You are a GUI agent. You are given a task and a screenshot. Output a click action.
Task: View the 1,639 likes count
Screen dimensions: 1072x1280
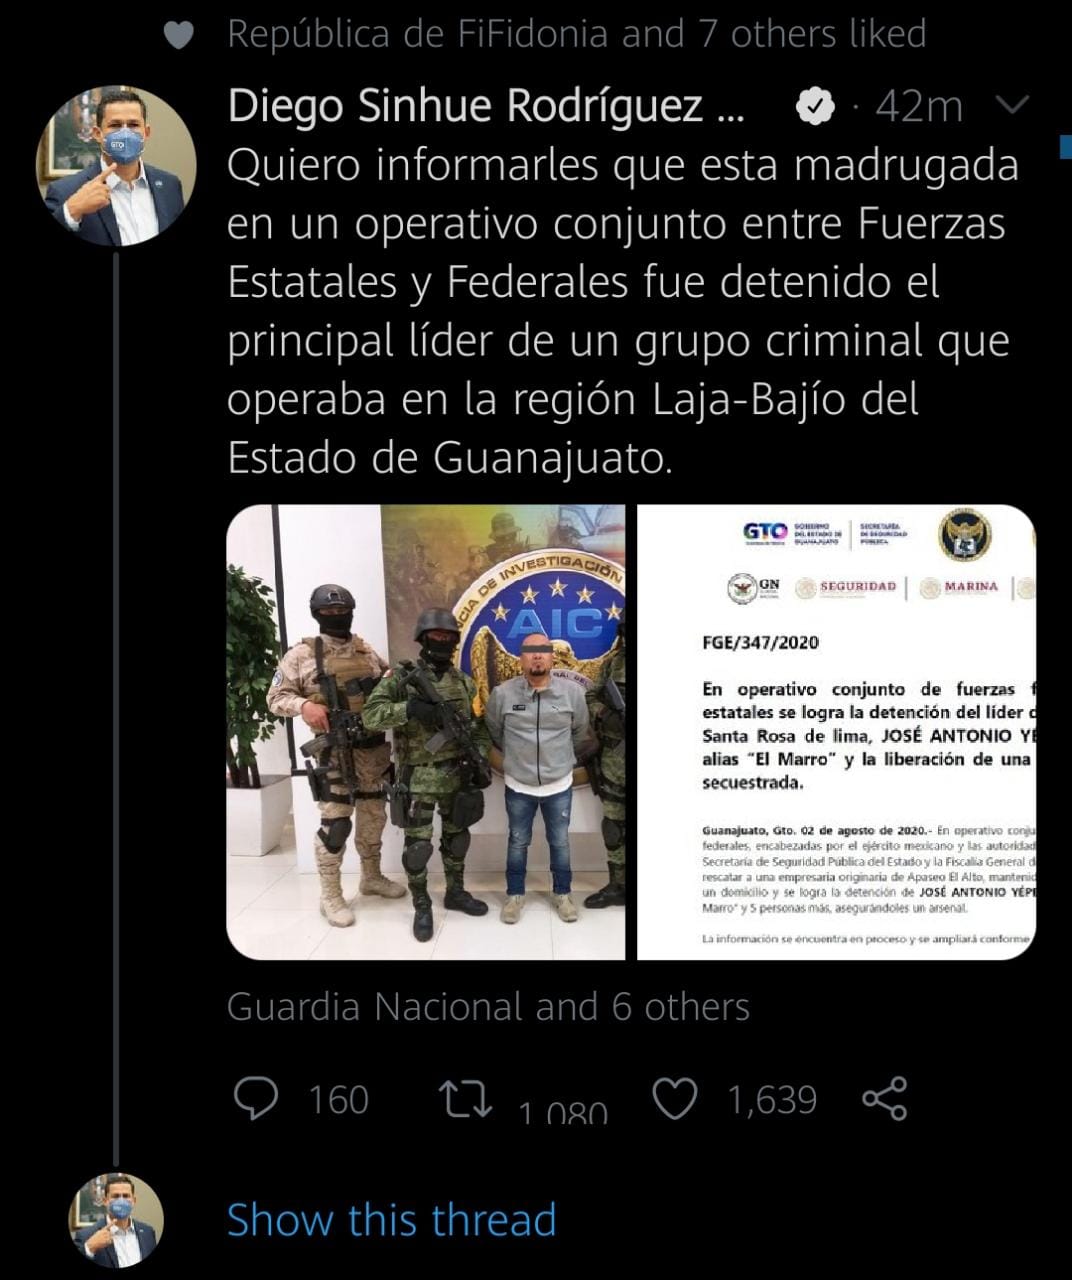coord(772,1100)
